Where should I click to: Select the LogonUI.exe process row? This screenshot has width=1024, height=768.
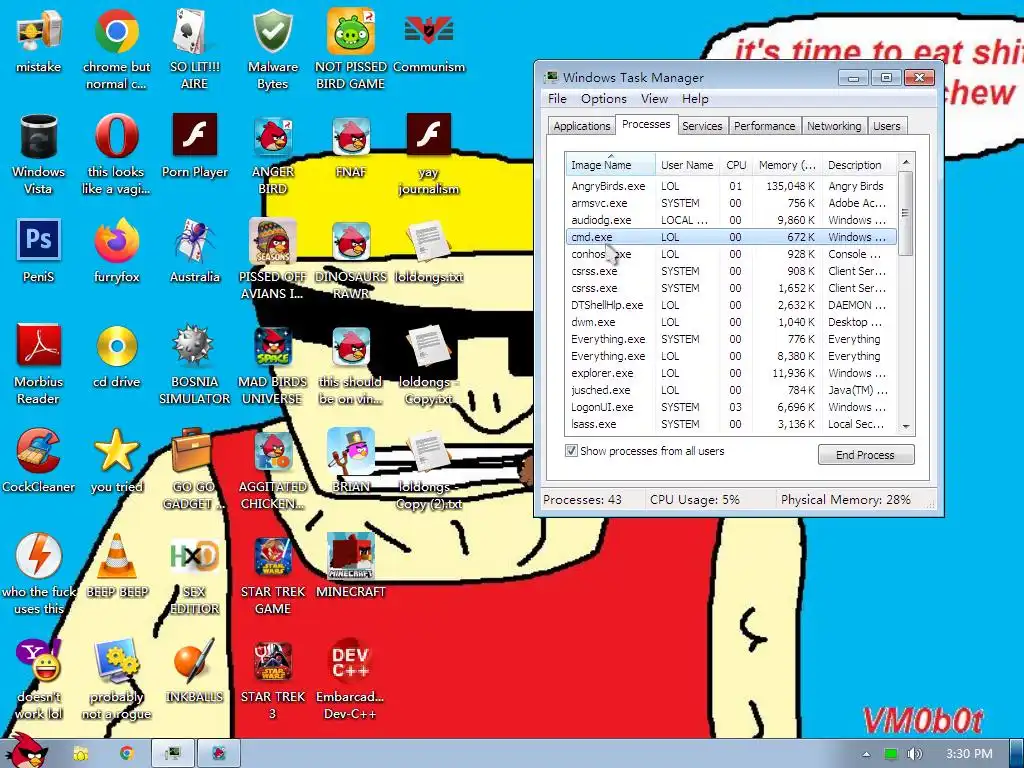click(731, 407)
